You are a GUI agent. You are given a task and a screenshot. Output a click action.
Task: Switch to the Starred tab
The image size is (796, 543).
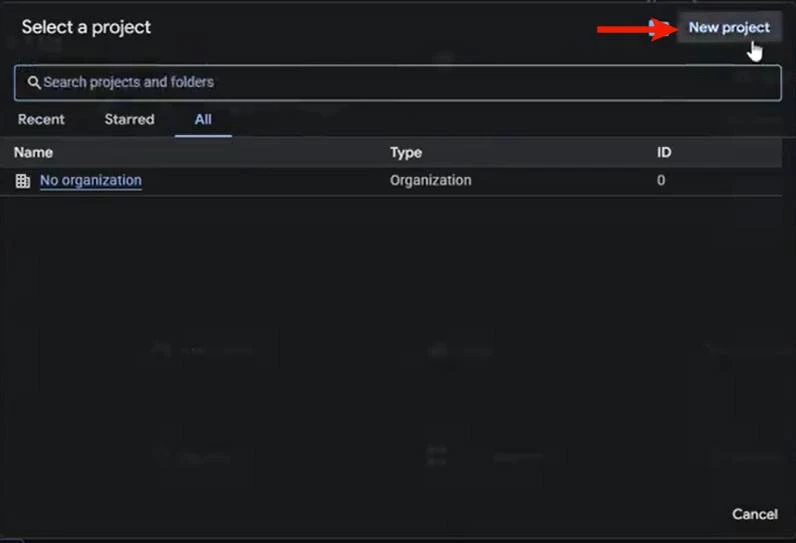(x=129, y=119)
